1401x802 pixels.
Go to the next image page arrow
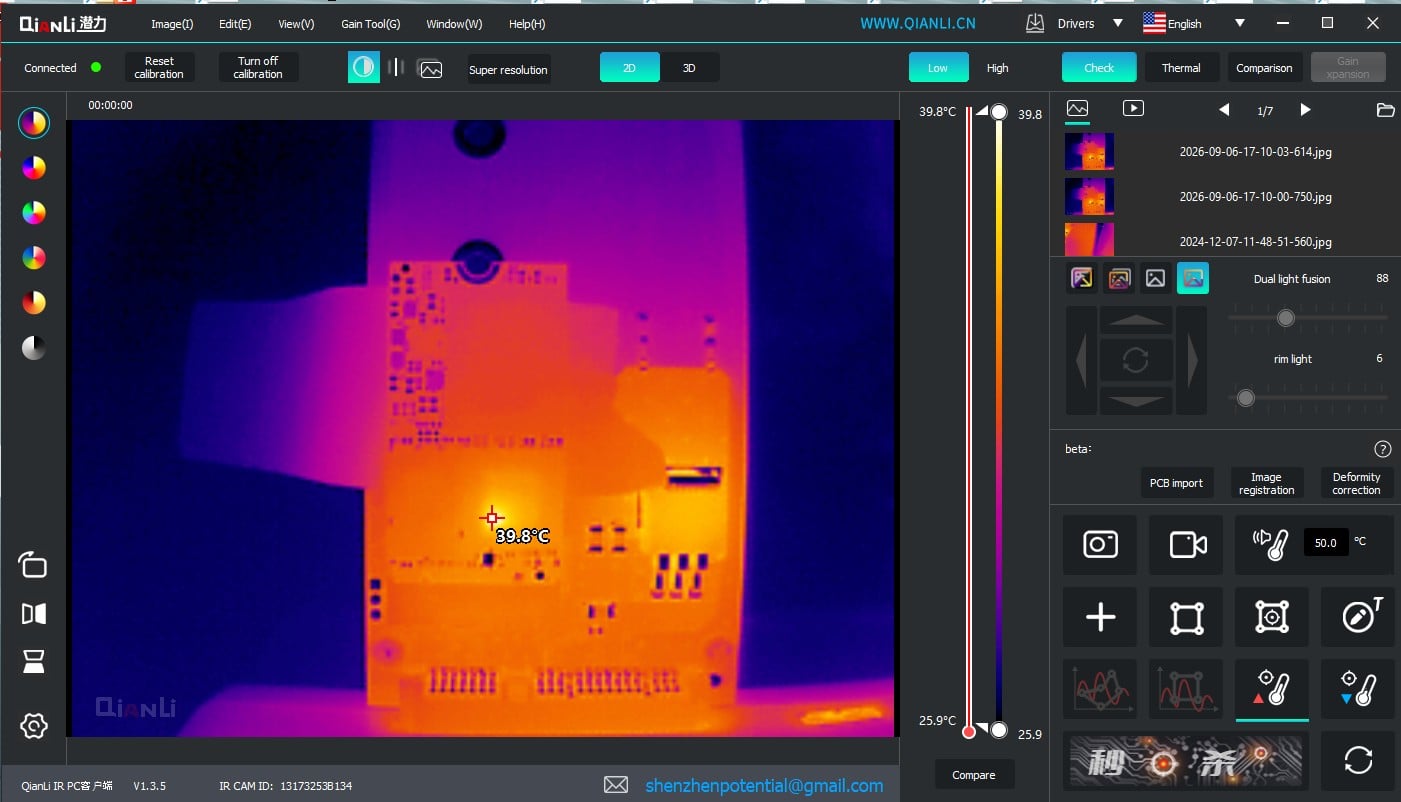click(1305, 110)
